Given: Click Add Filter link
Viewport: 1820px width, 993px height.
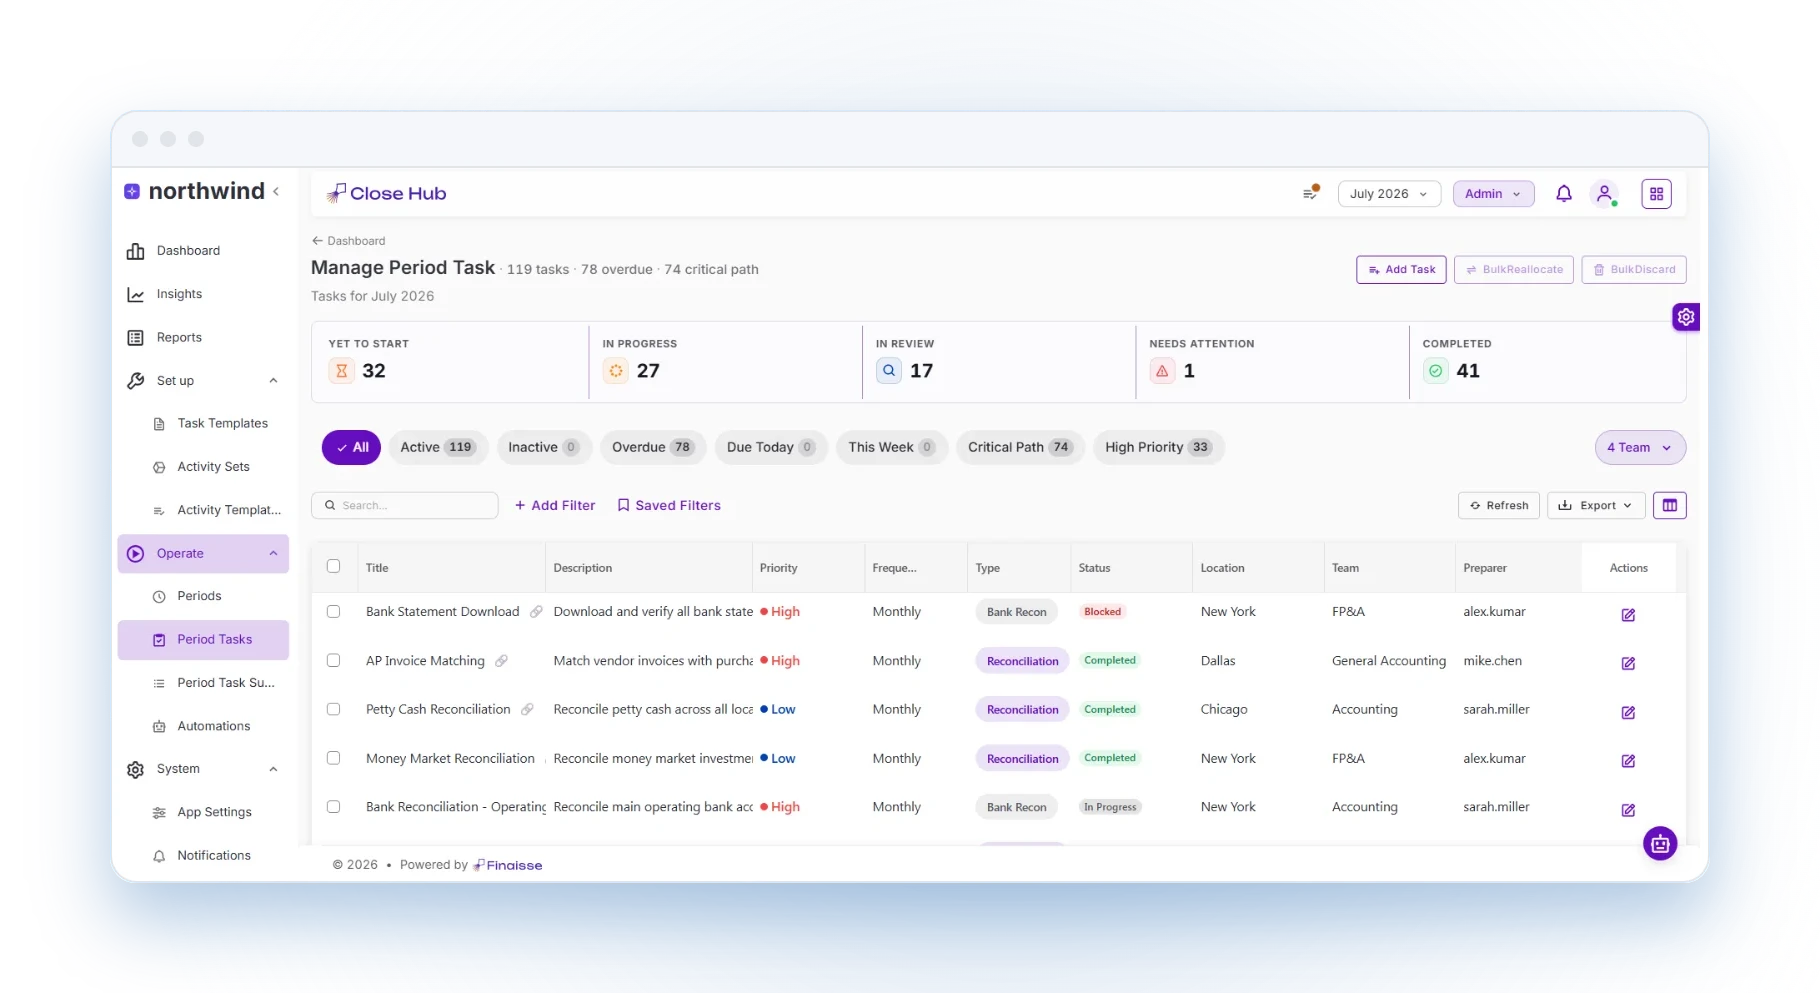Looking at the screenshot, I should (555, 506).
